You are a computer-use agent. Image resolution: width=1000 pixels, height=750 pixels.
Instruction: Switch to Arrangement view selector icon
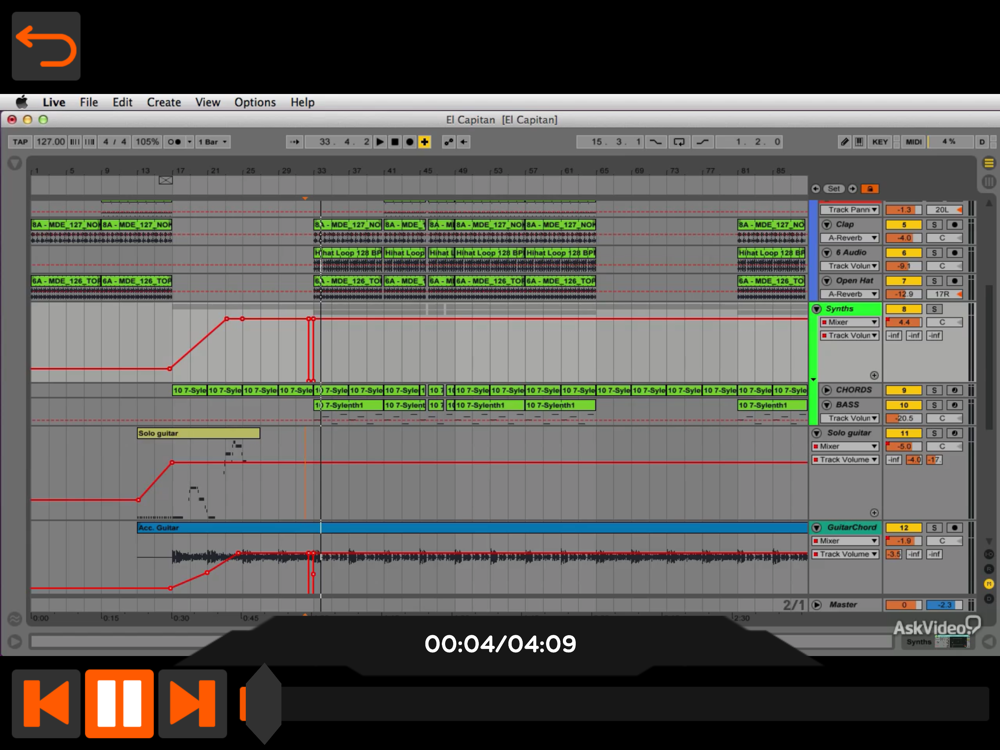tap(989, 163)
